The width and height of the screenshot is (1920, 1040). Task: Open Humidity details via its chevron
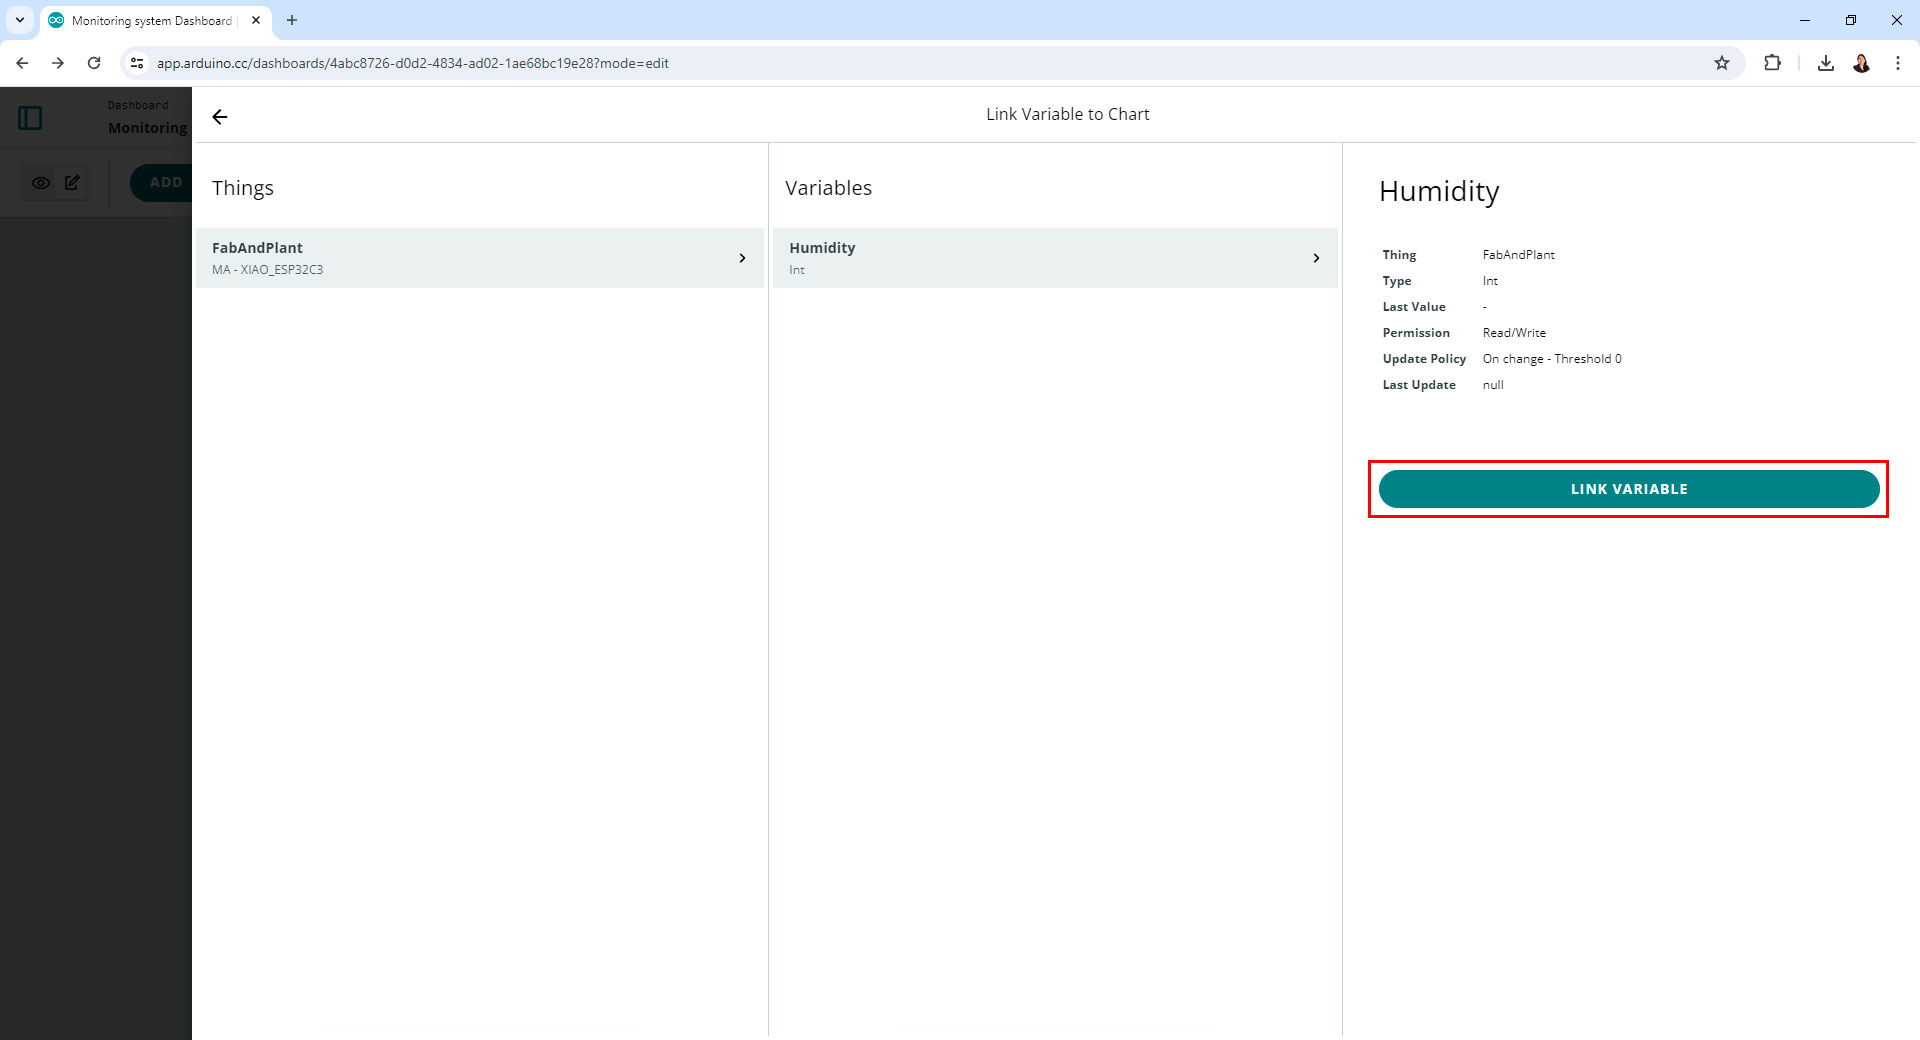1316,258
